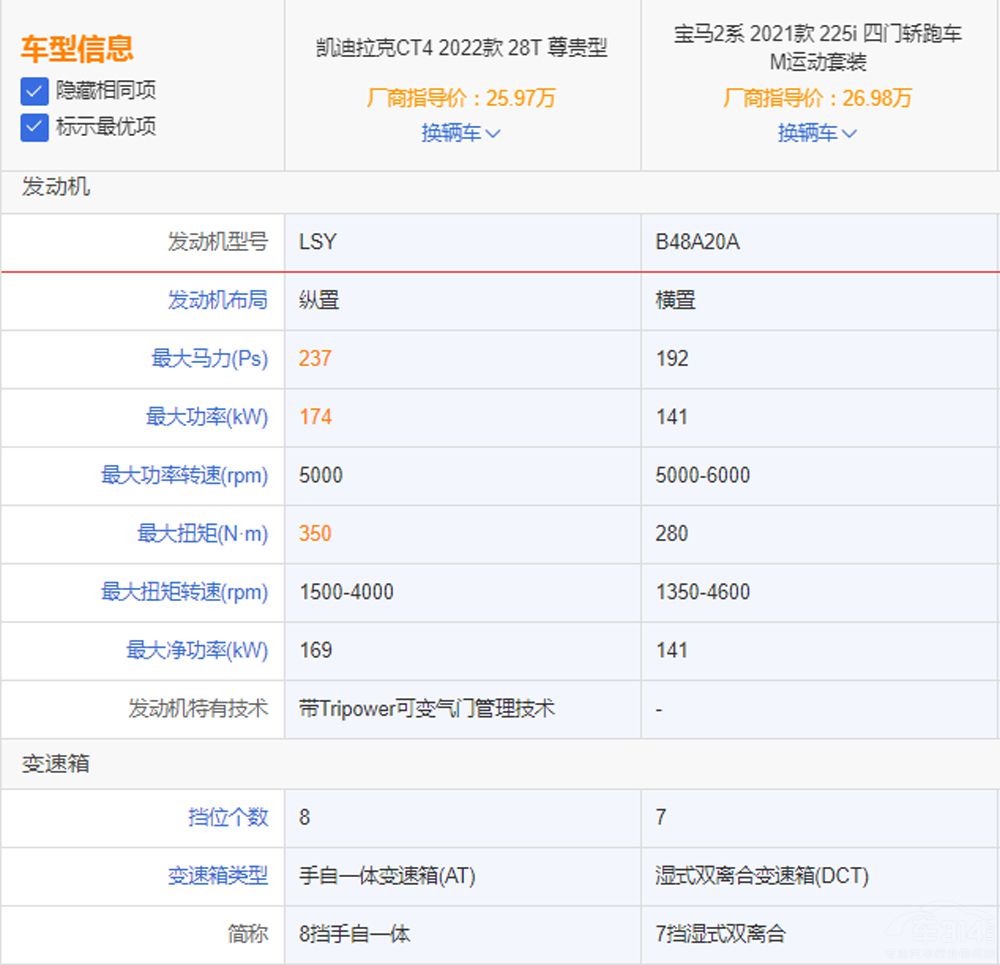Click the 车型信息 heading
The width and height of the screenshot is (1000, 965).
click(x=77, y=48)
